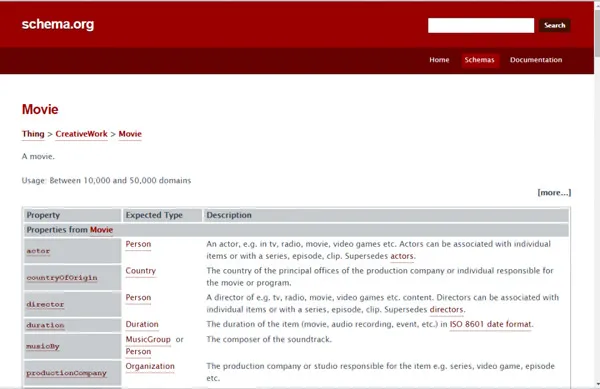
Task: Open the ISO 8601 date format link
Action: [491, 324]
